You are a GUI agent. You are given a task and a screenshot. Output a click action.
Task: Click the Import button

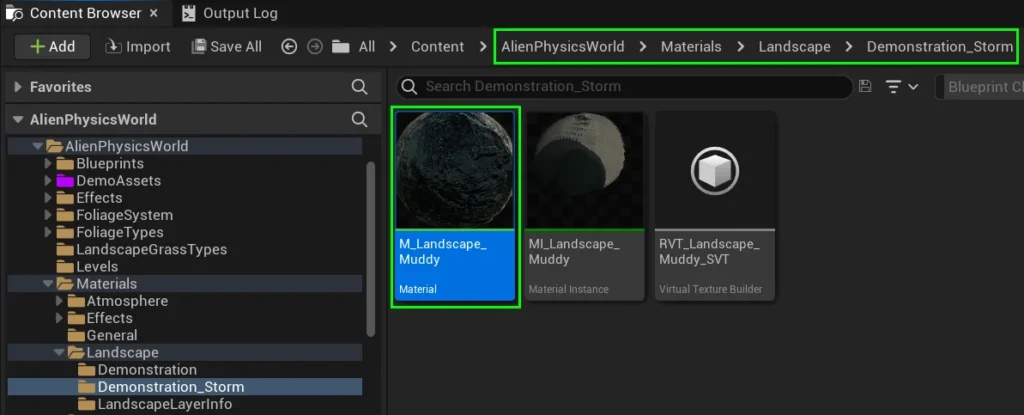[138, 47]
